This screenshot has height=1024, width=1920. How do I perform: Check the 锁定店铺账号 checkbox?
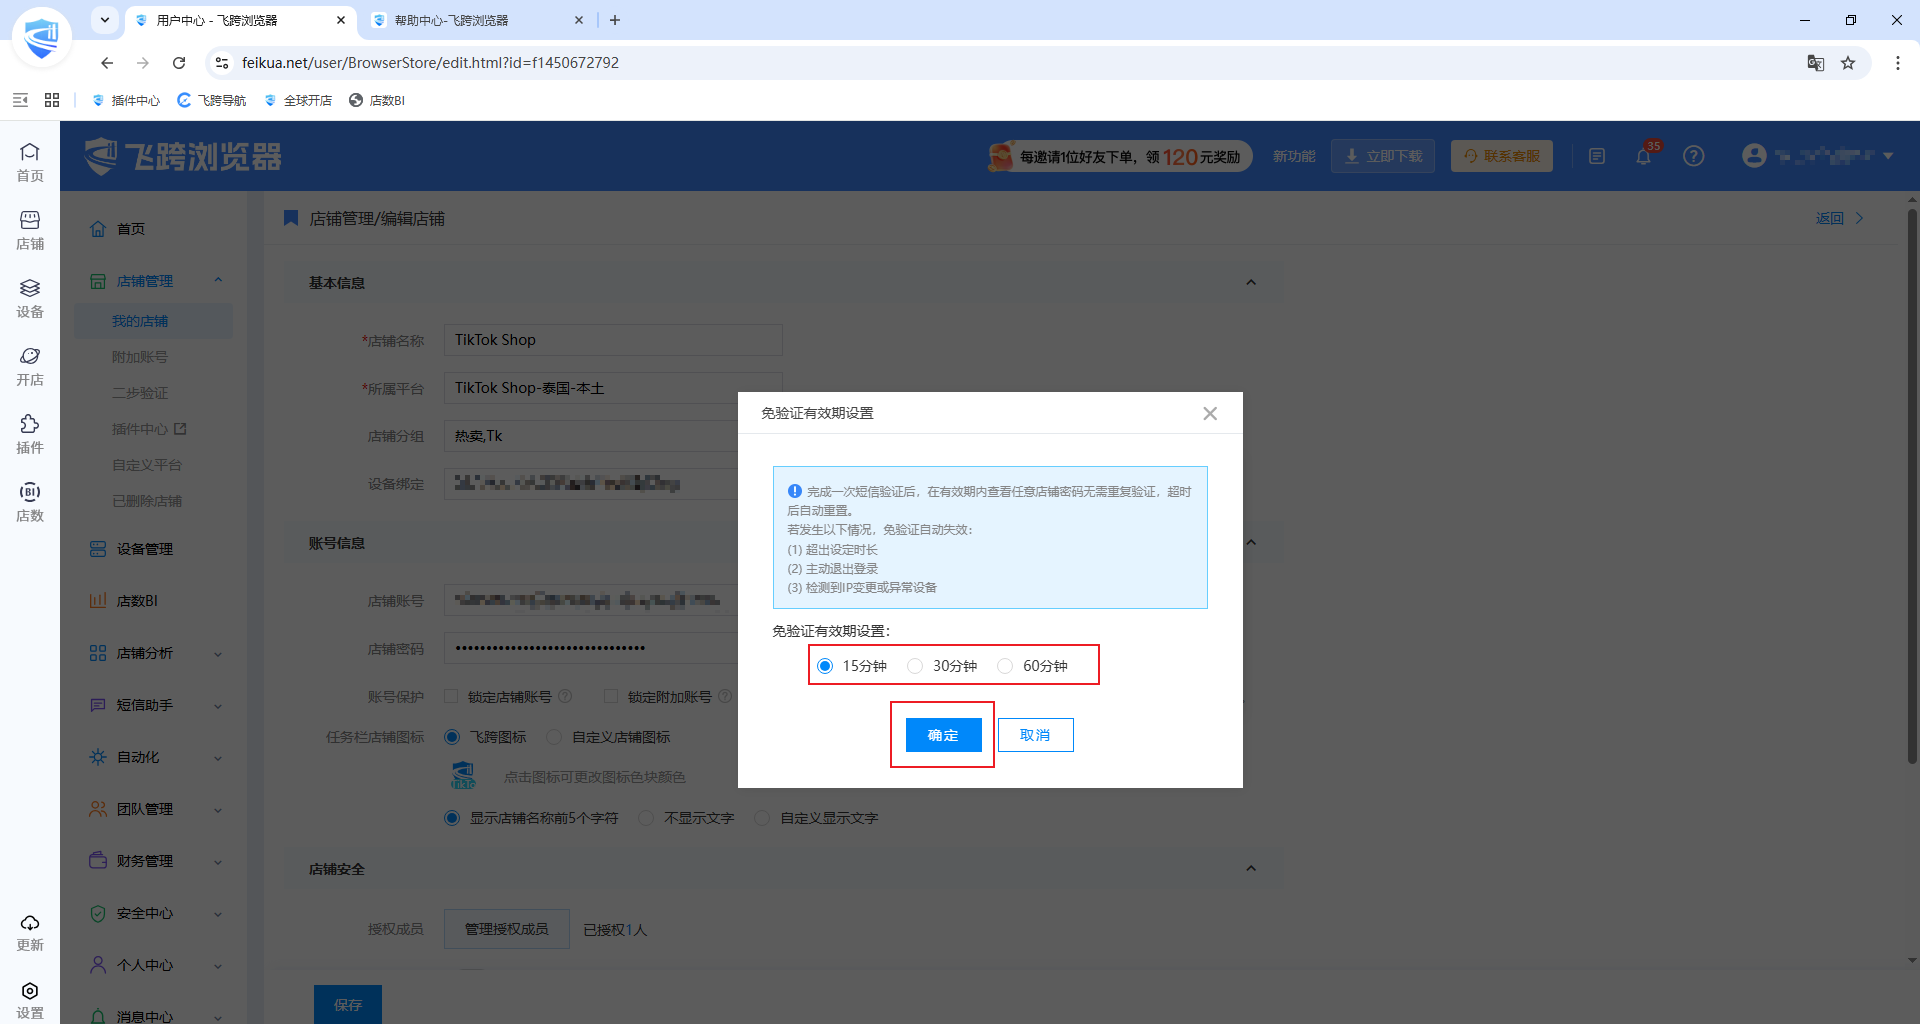(x=451, y=696)
